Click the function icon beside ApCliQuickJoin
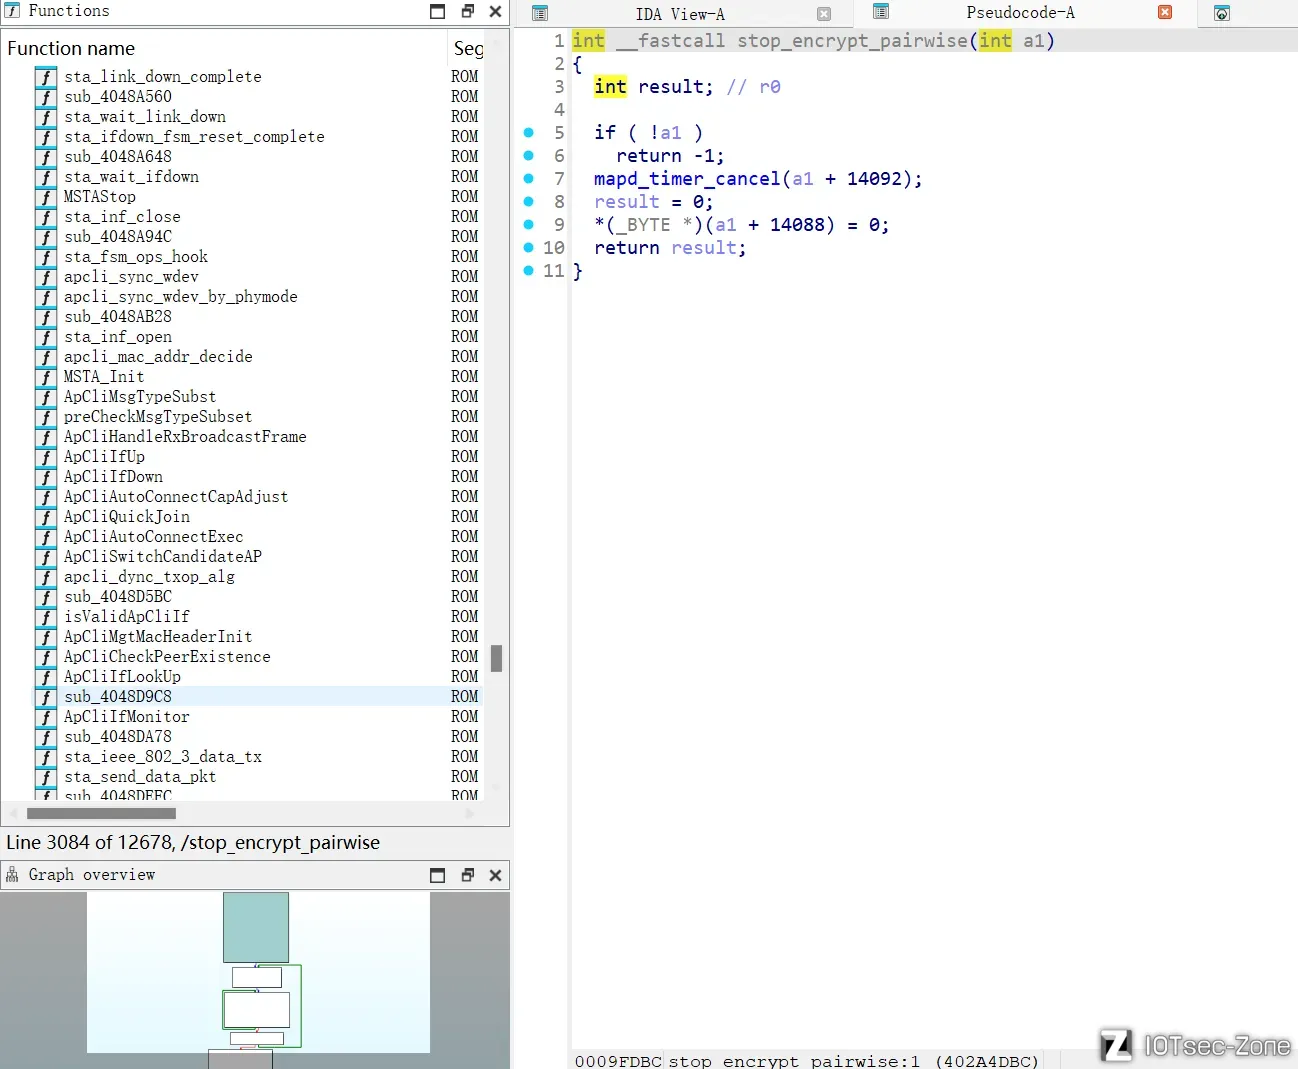Viewport: 1298px width, 1069px height. [x=45, y=517]
